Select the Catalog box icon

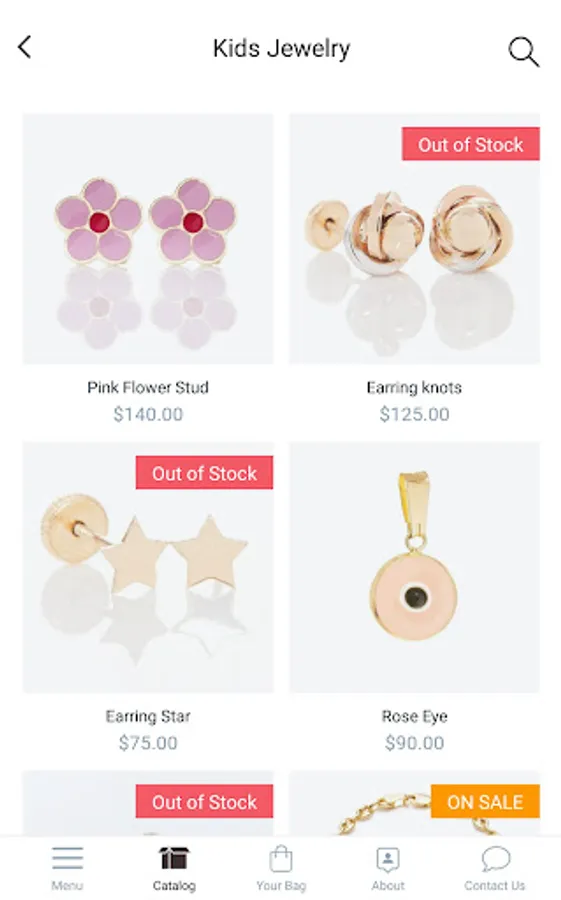click(174, 859)
